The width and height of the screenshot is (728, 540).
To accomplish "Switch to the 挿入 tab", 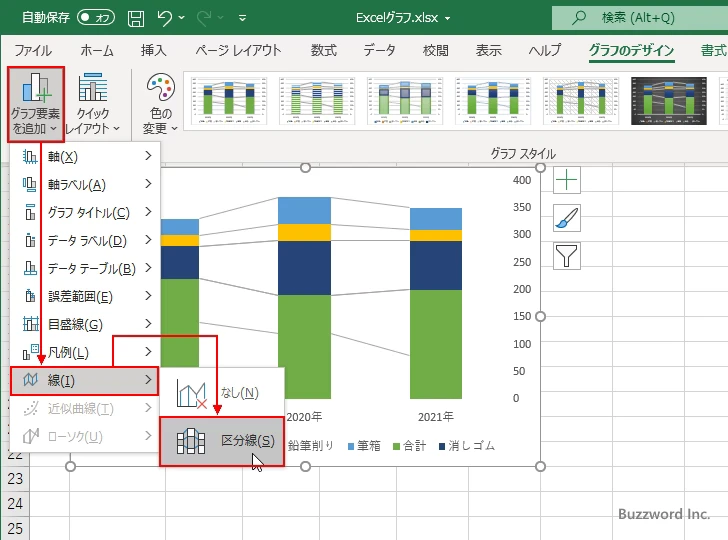I will tap(154, 50).
